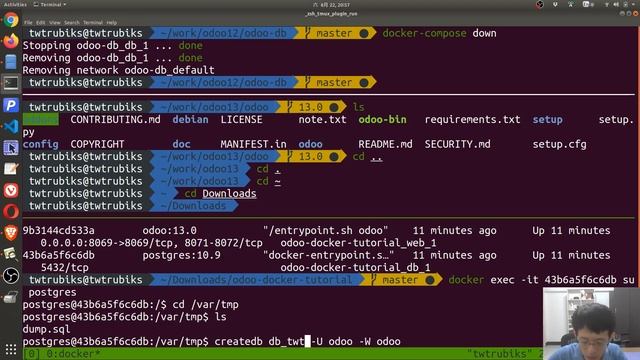This screenshot has height=360, width=640.
Task: Click container ID 43b6a5f6c6db in listing
Action: coord(58,256)
